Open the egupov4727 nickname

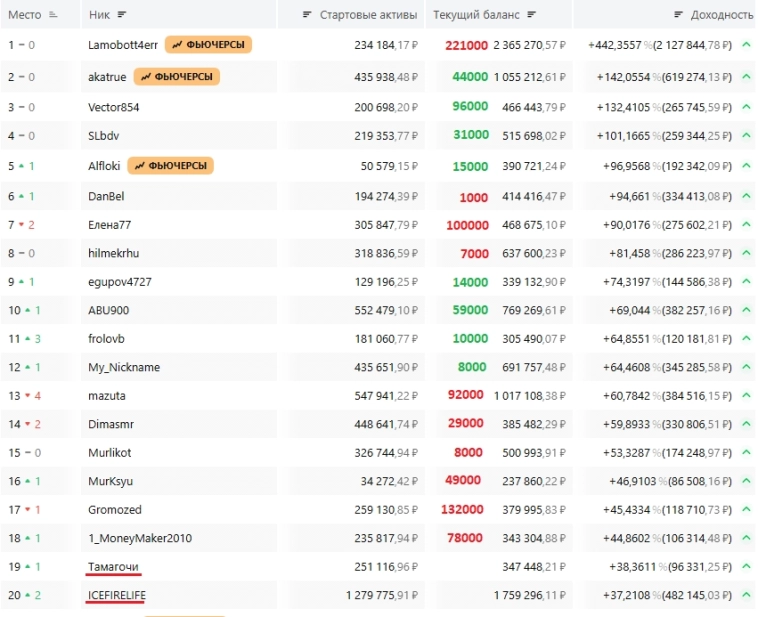click(x=120, y=282)
